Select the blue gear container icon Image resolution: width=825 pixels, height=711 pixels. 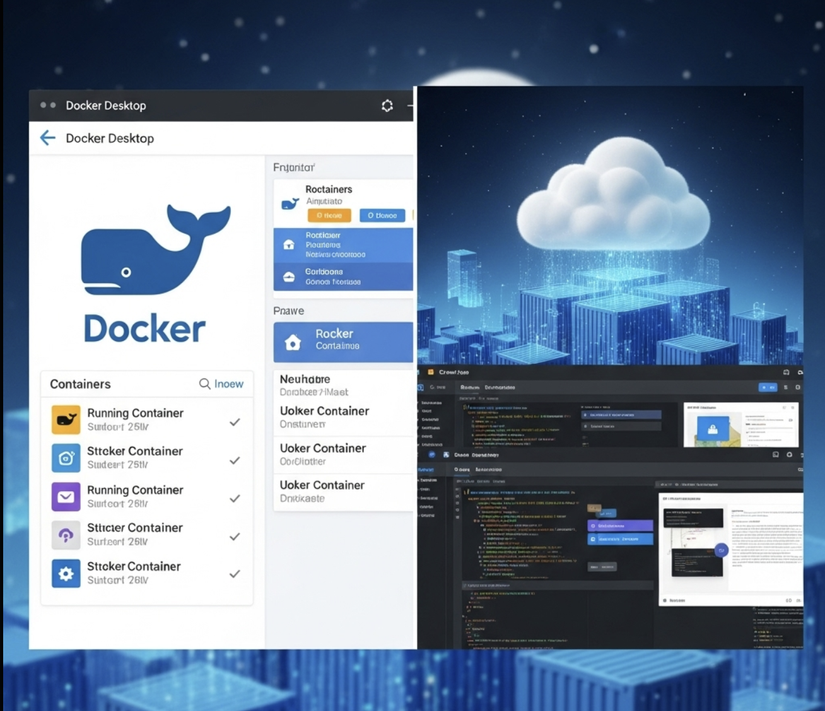[x=66, y=573]
